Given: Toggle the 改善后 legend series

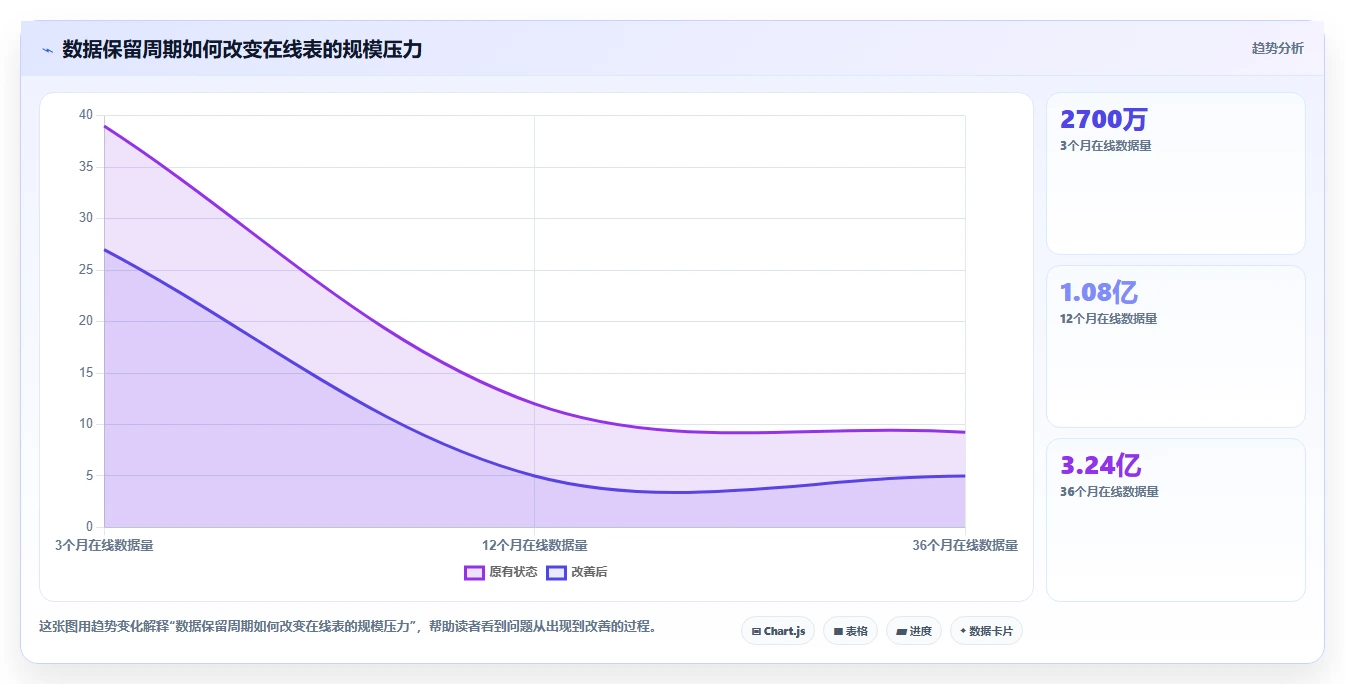Looking at the screenshot, I should (577, 572).
